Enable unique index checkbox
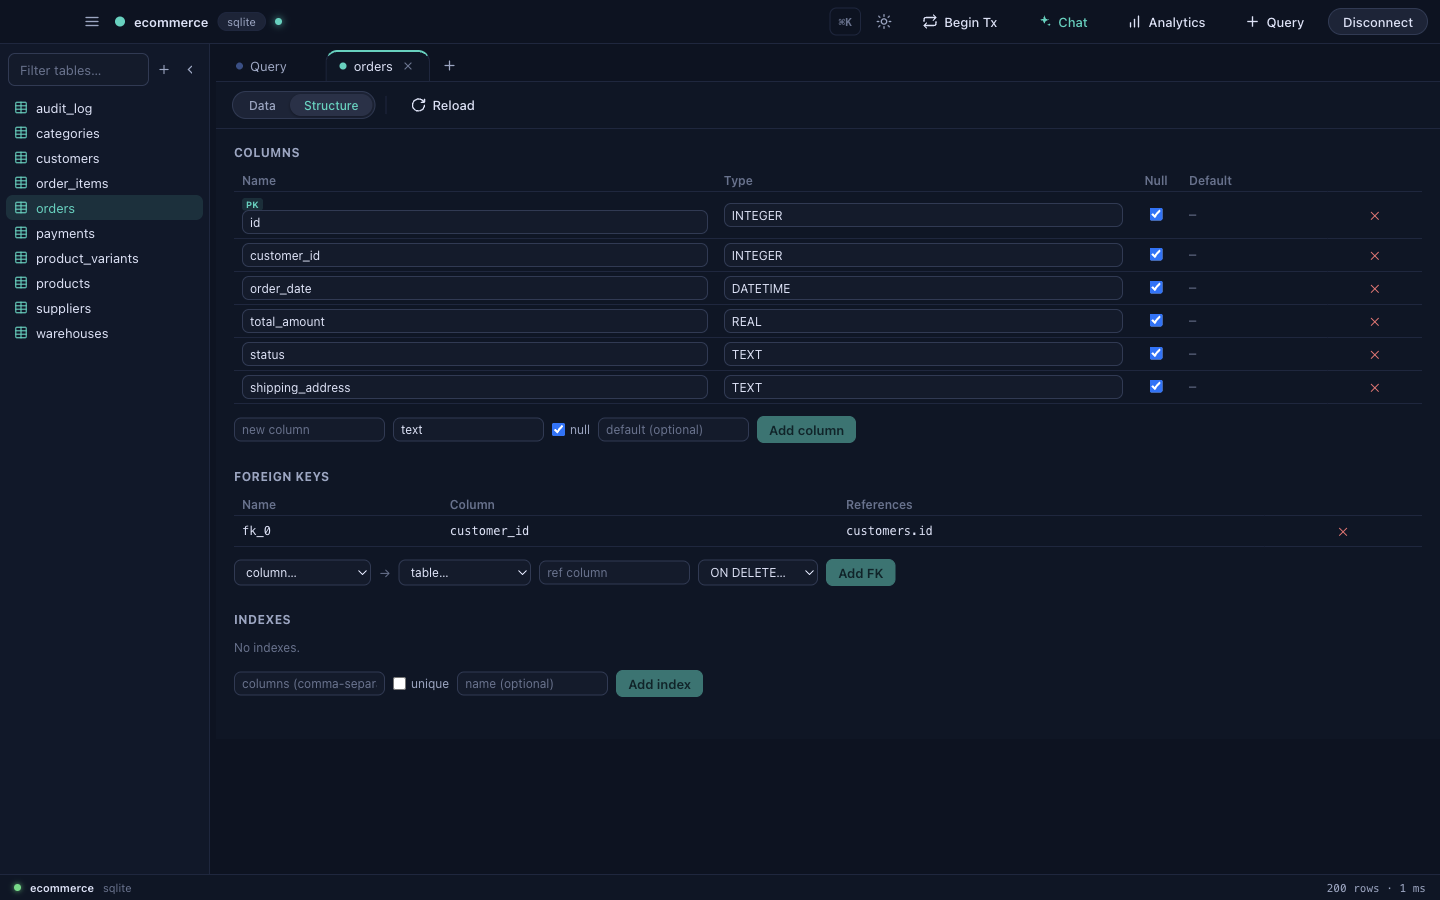This screenshot has width=1440, height=900. pyautogui.click(x=399, y=683)
